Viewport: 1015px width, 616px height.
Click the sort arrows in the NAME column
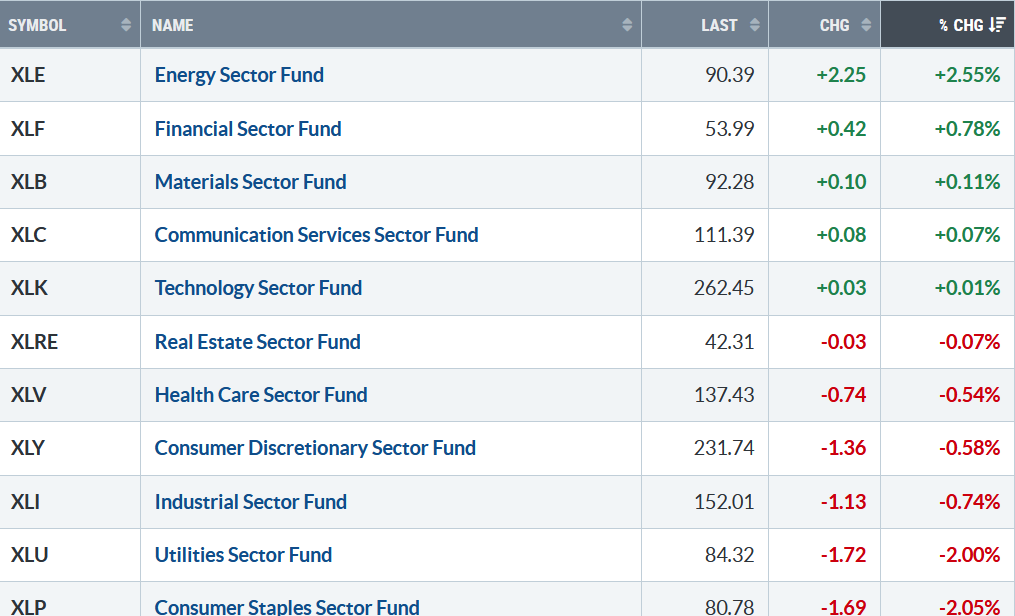tap(627, 25)
